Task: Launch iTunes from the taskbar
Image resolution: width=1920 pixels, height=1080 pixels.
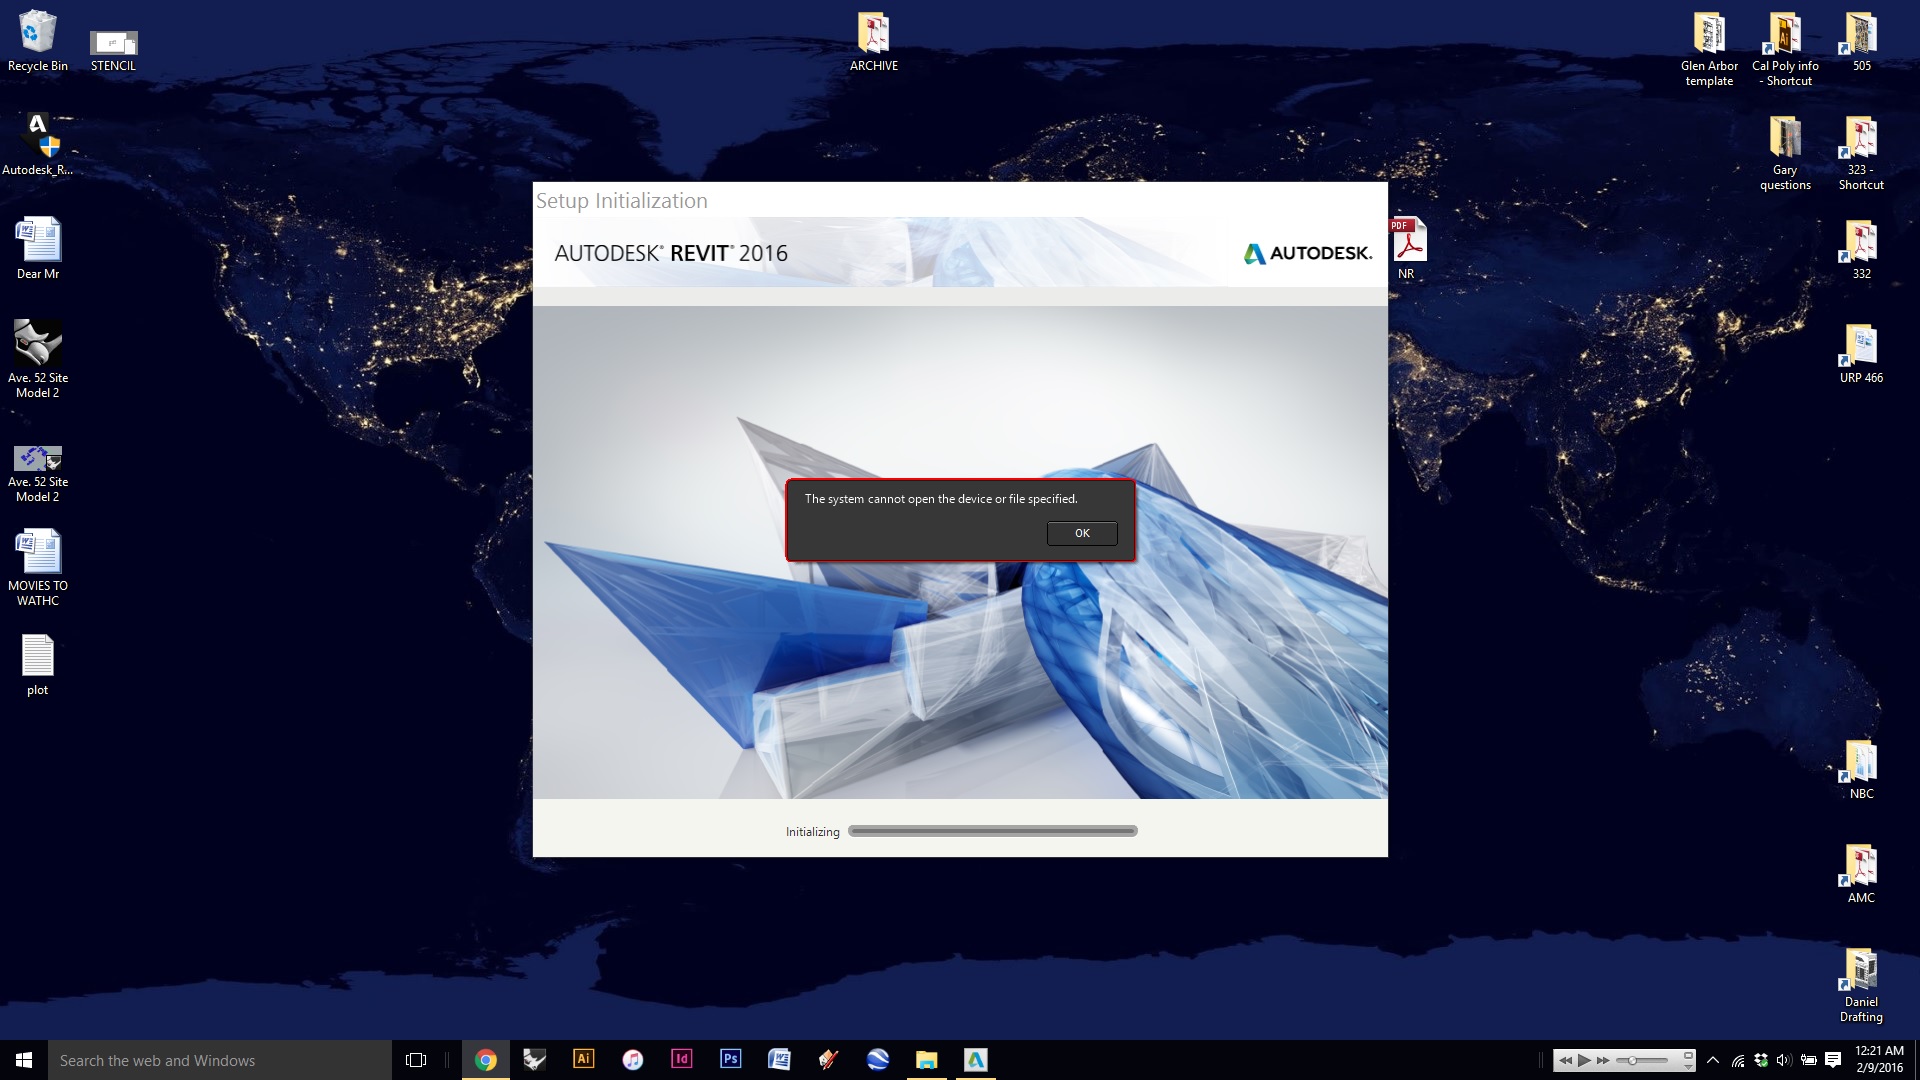Action: (633, 1060)
